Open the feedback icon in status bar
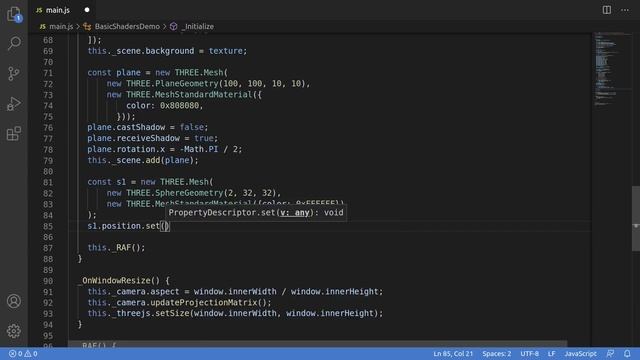This screenshot has height=360, width=640. coord(610,354)
